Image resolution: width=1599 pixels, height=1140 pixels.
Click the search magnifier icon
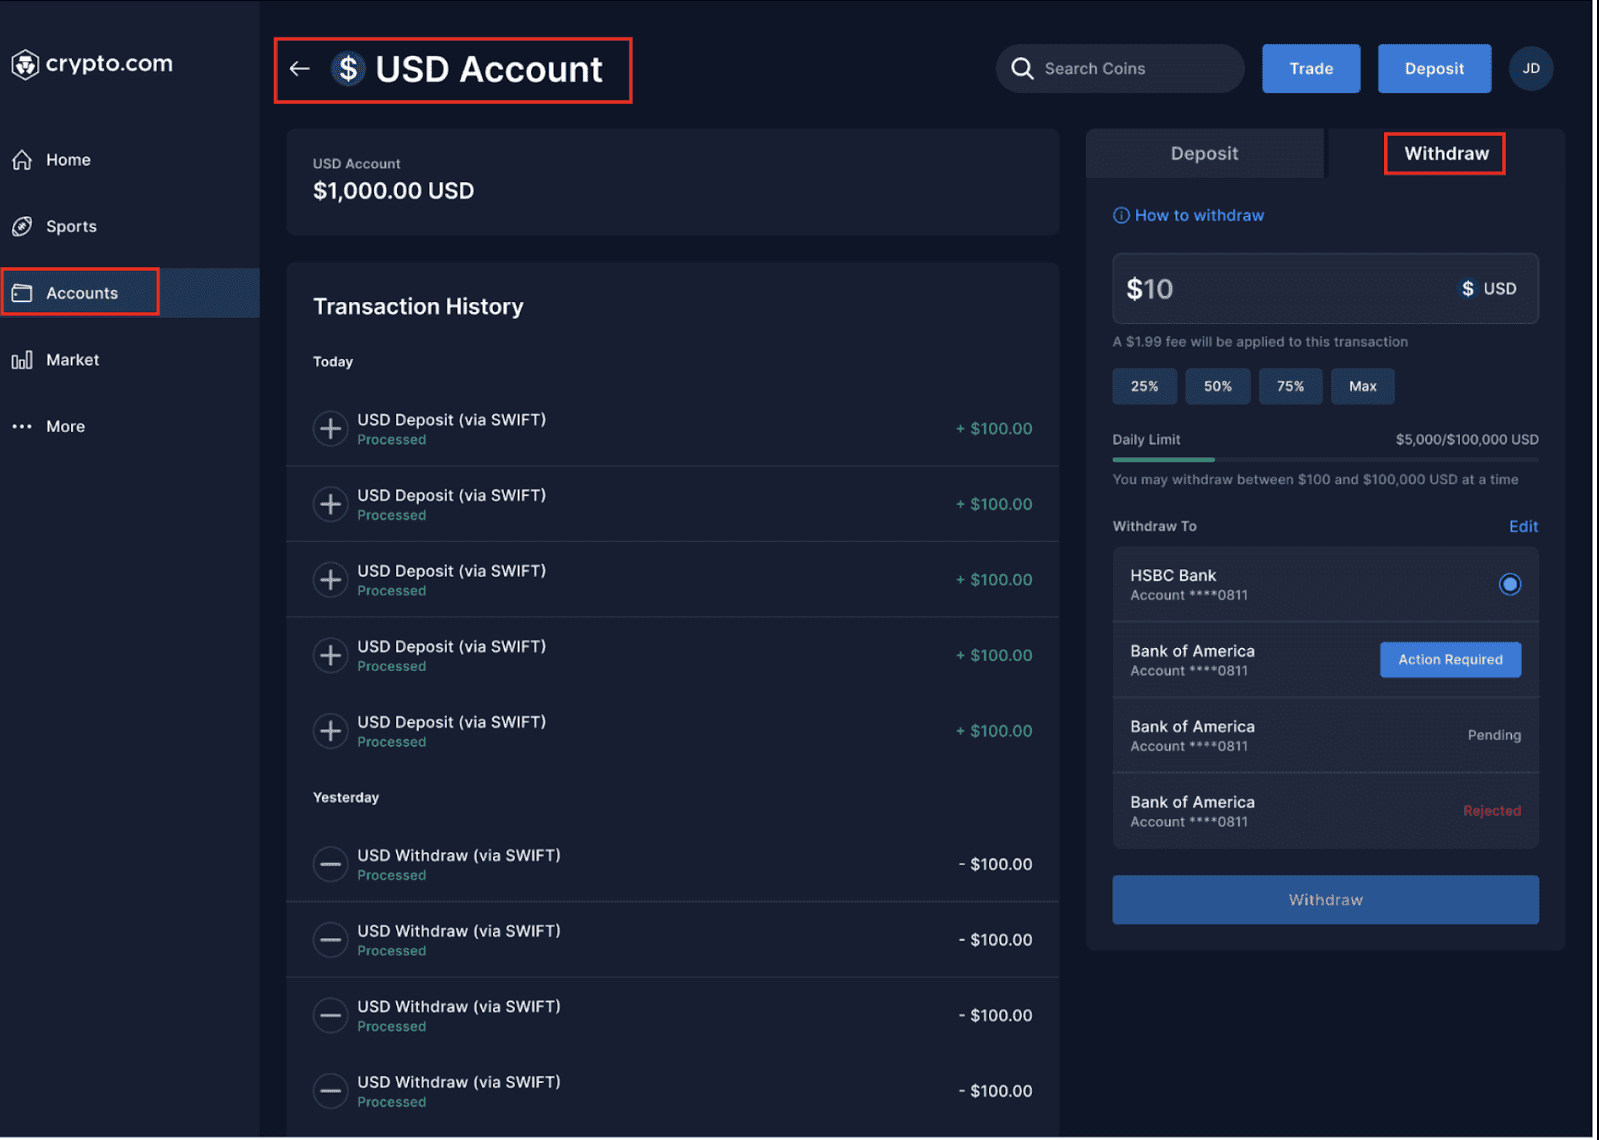[x=1022, y=69]
